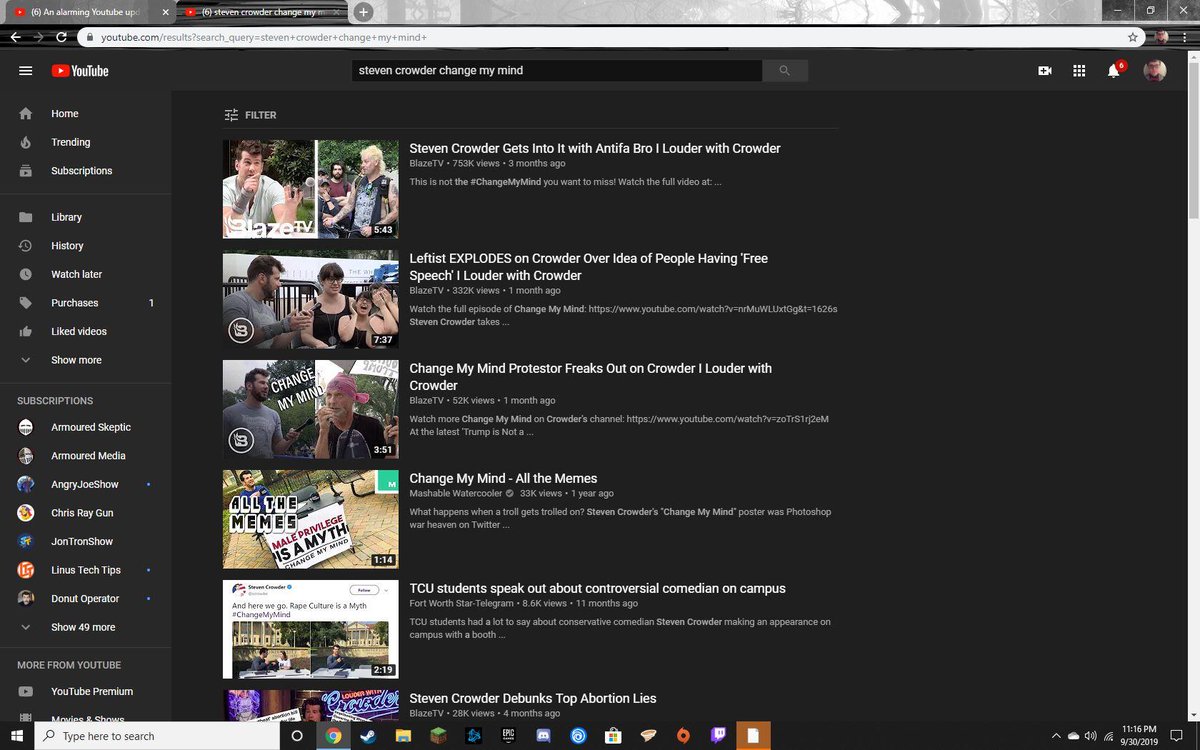Open Steam from the taskbar
Screen dimensions: 1200x750
click(x=368, y=736)
